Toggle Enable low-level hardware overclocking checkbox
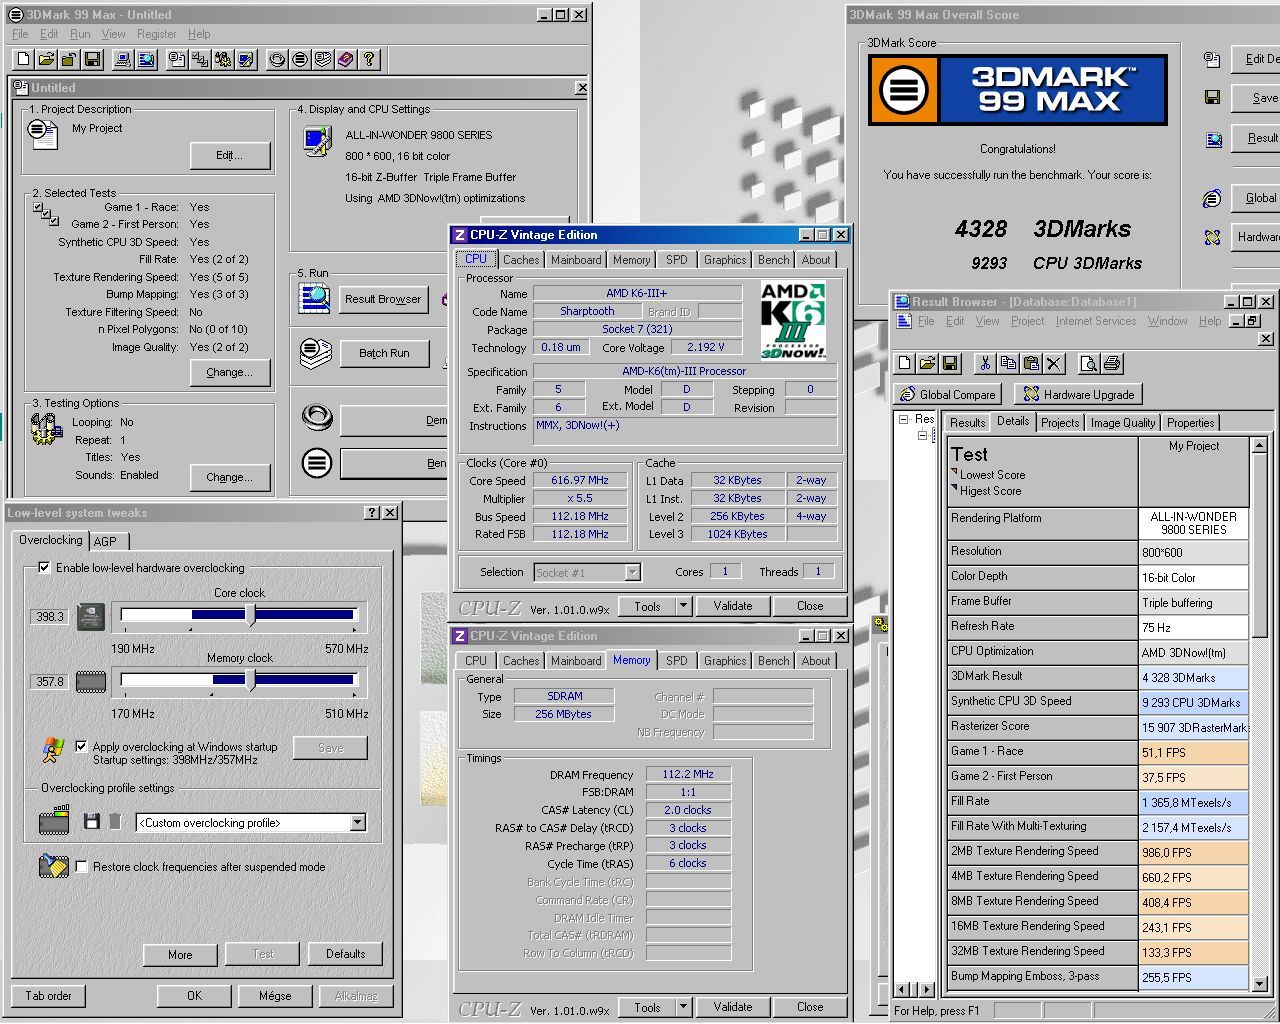 tap(44, 567)
